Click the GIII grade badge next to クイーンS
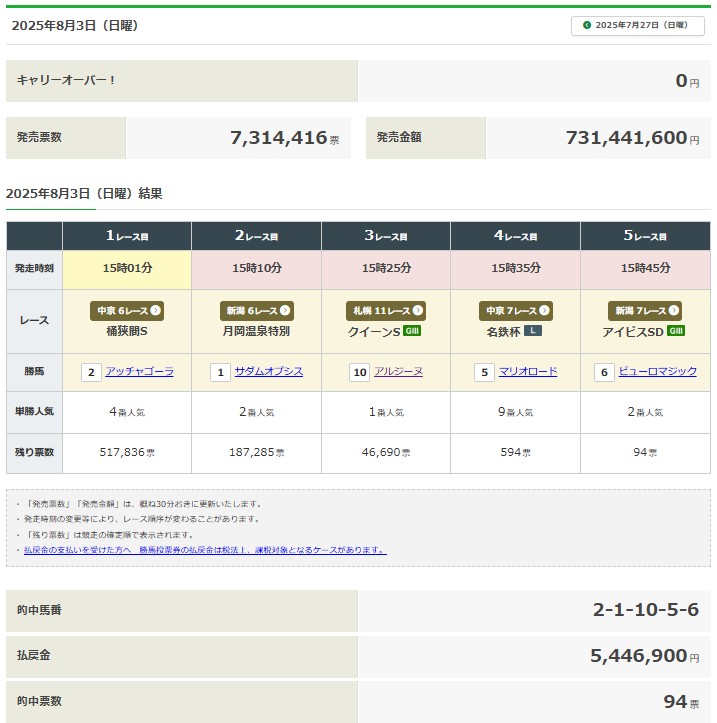The height and width of the screenshot is (723, 717). point(411,331)
